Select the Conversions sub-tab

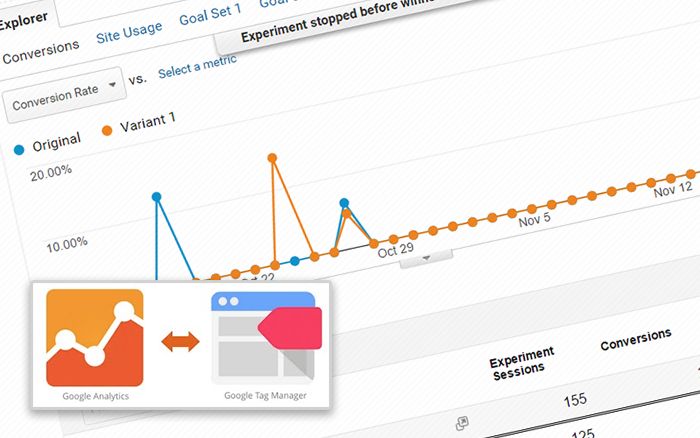40,46
